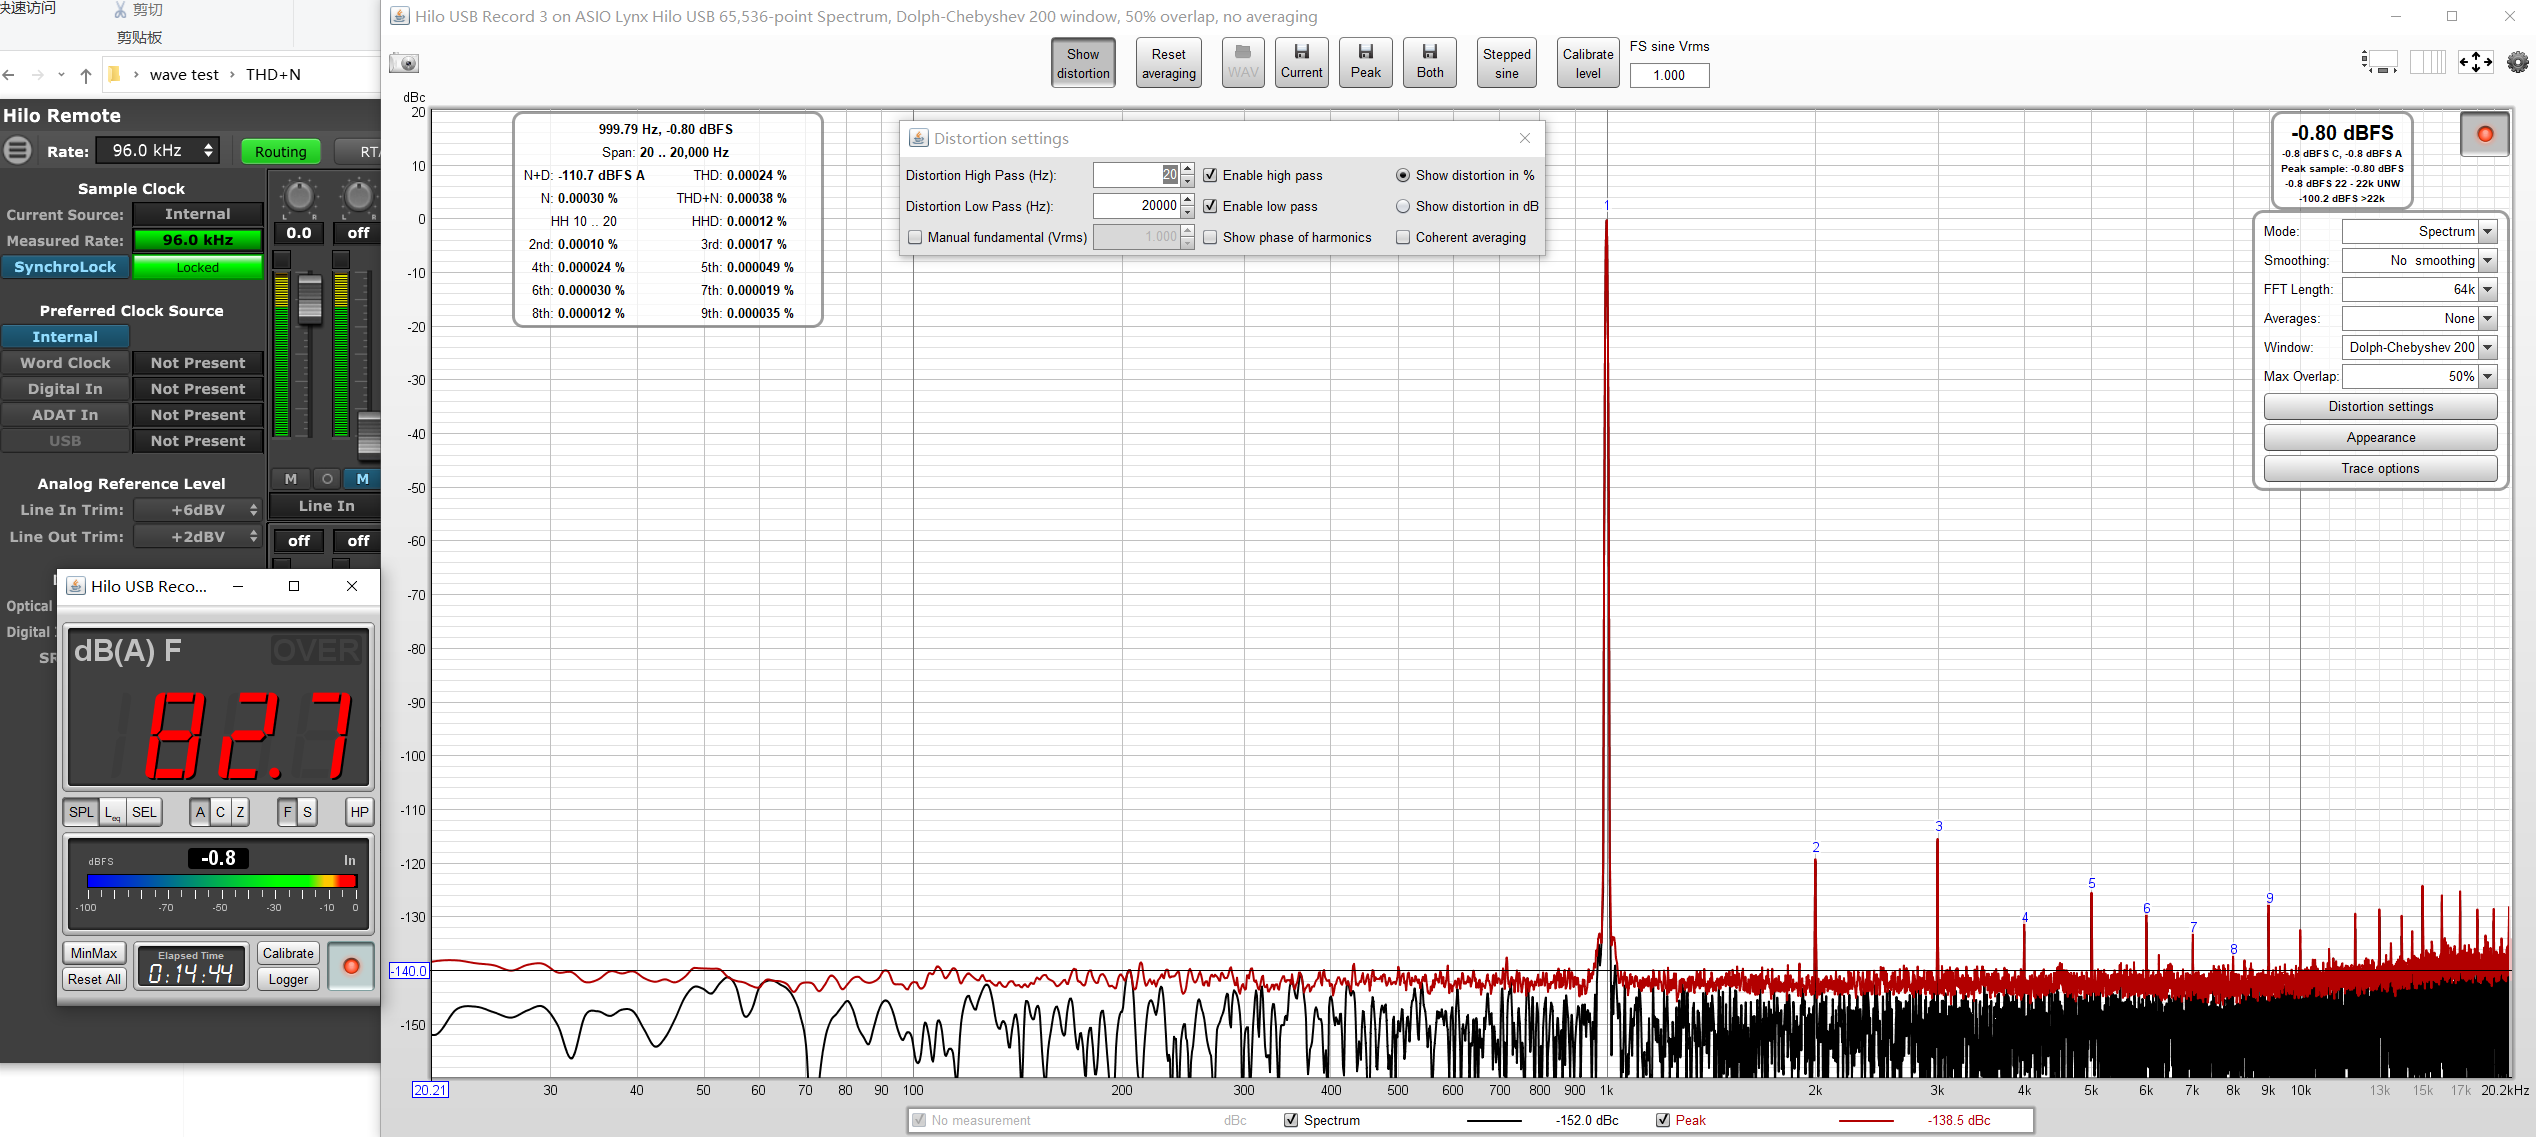
Task: Enable Show phase of harmonics checkbox
Action: tap(1210, 237)
